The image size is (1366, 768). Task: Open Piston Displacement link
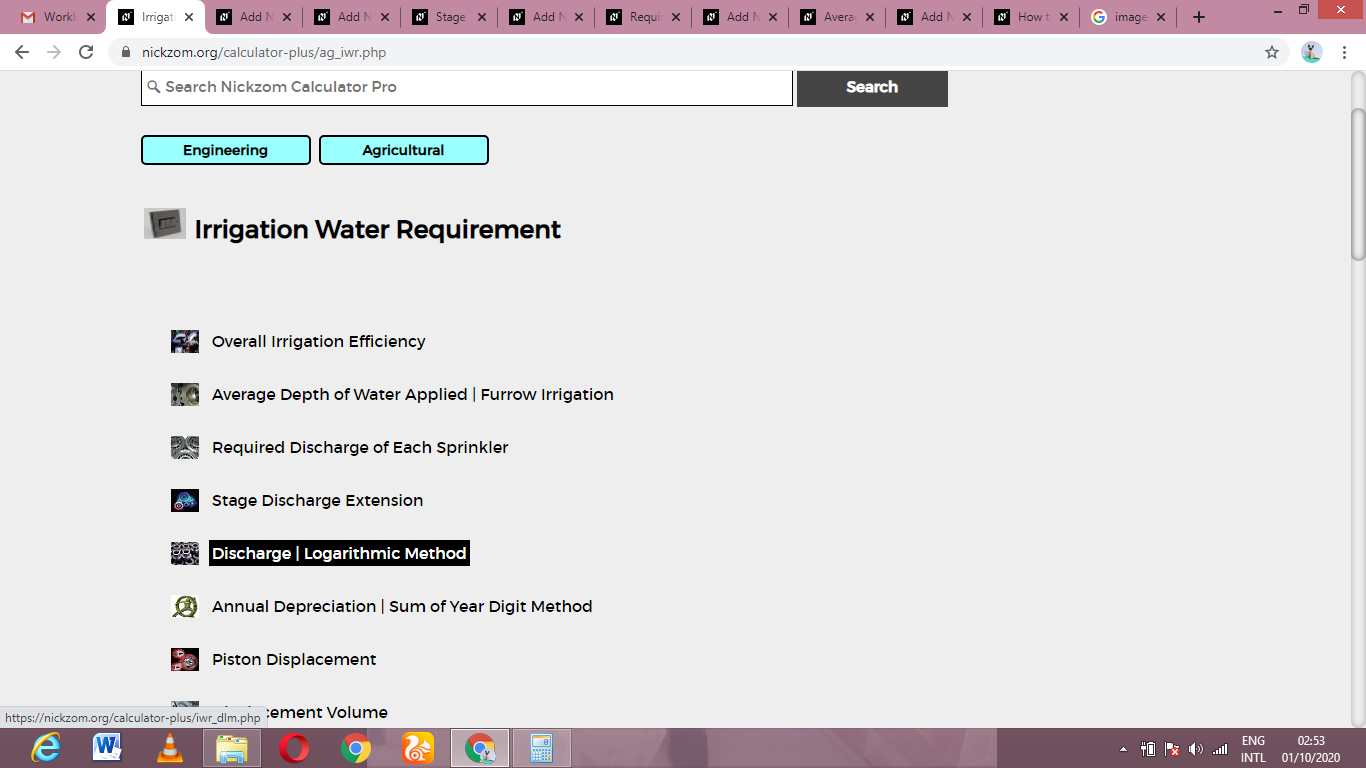[294, 660]
